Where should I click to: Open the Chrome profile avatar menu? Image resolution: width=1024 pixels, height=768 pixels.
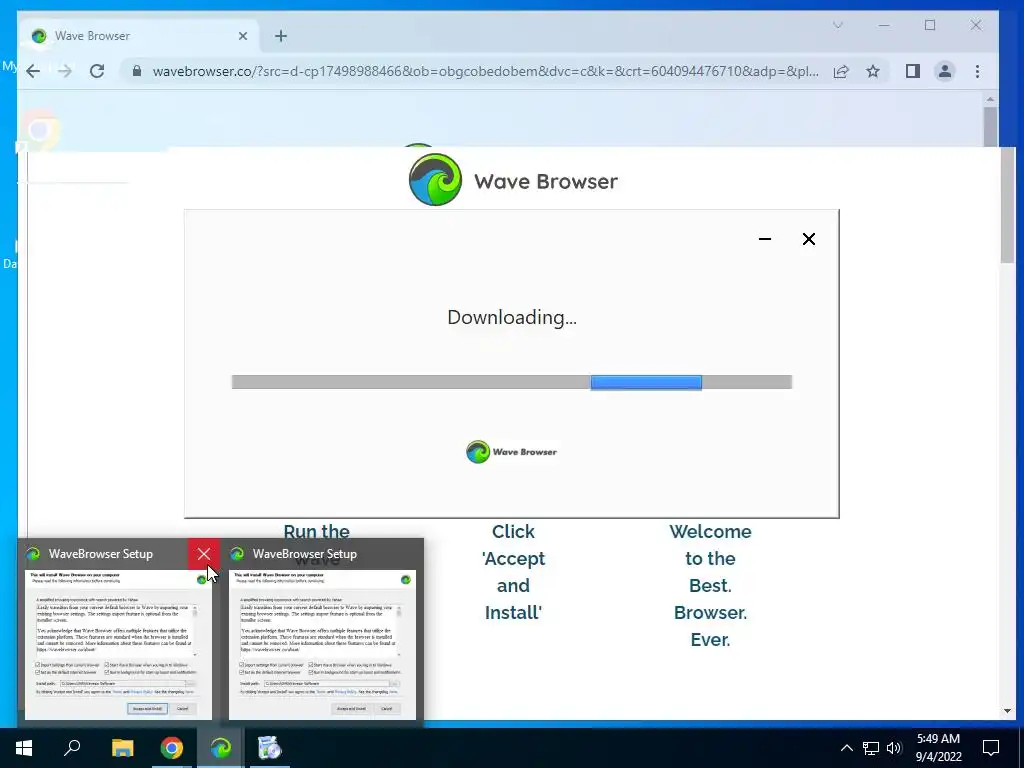945,71
